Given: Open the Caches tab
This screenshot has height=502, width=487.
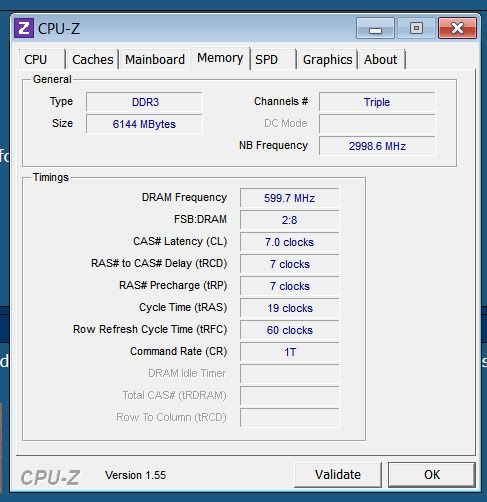Looking at the screenshot, I should (x=92, y=60).
